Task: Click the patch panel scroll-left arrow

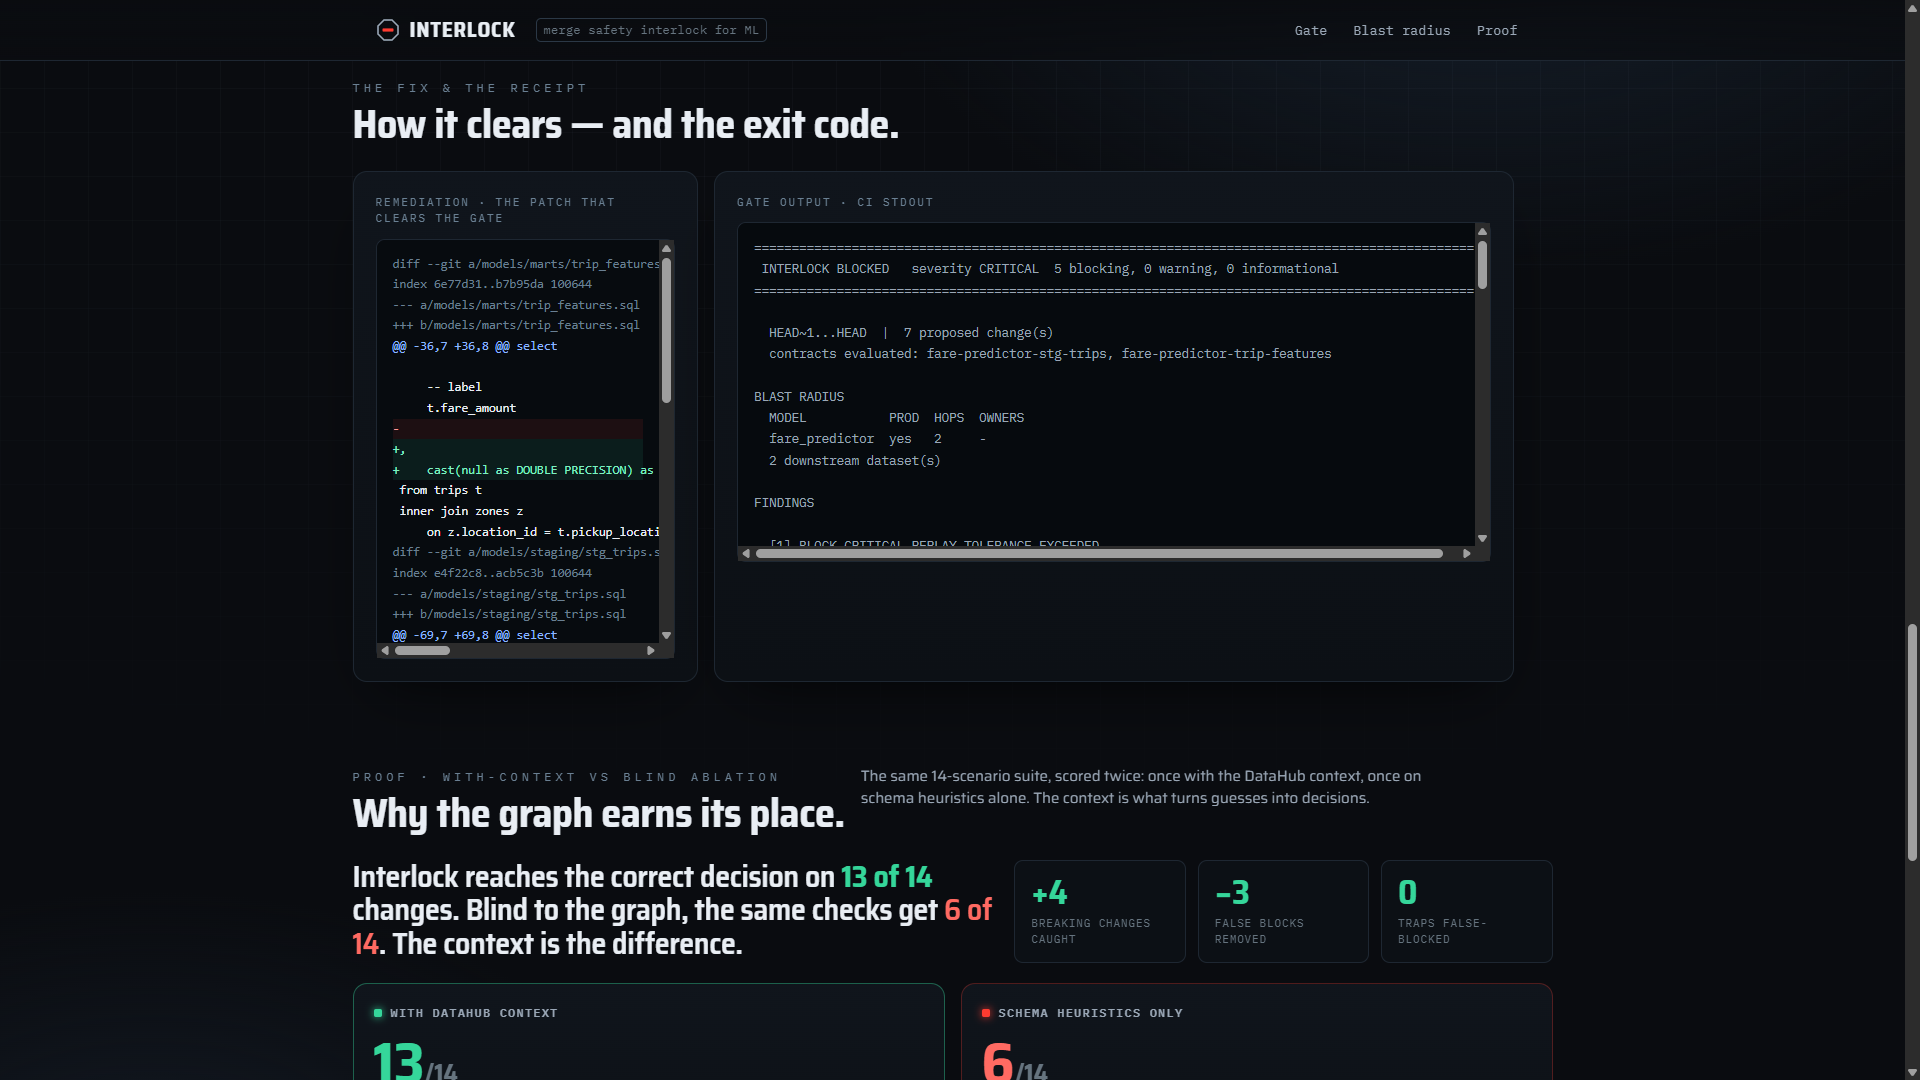Action: pos(385,650)
